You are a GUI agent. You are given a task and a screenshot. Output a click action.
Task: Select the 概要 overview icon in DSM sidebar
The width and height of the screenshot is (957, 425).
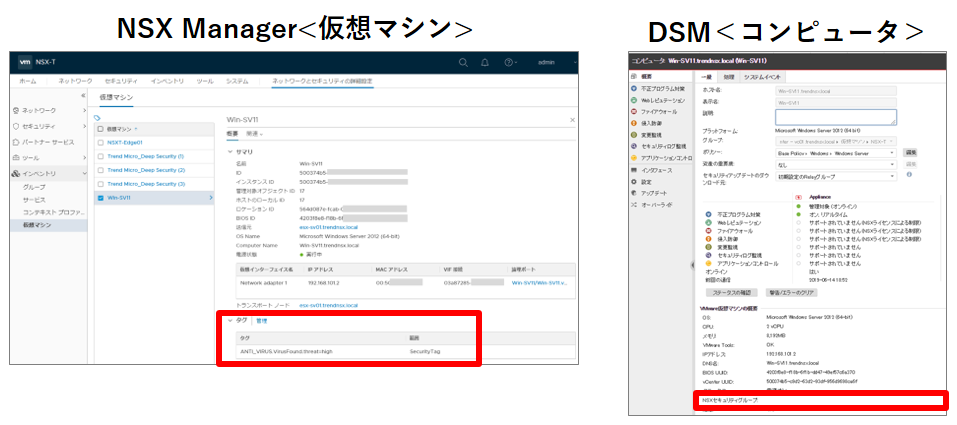click(x=635, y=76)
